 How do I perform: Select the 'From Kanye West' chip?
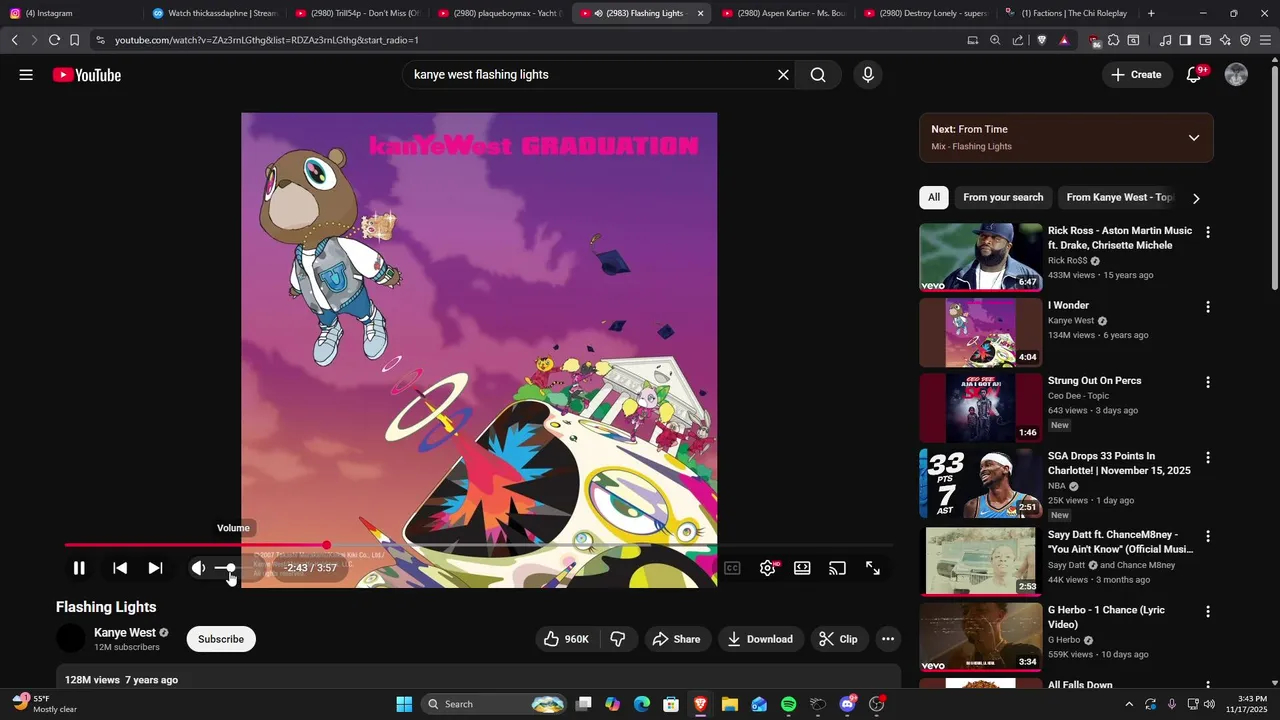pyautogui.click(x=1118, y=197)
